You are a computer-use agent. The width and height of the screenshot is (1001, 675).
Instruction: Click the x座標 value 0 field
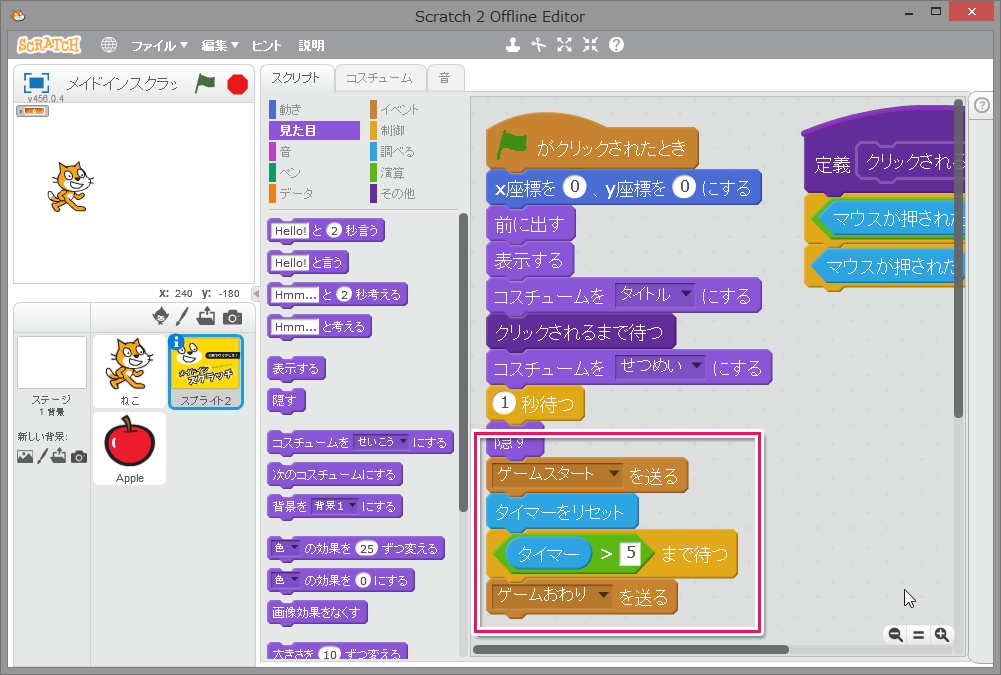pyautogui.click(x=575, y=186)
